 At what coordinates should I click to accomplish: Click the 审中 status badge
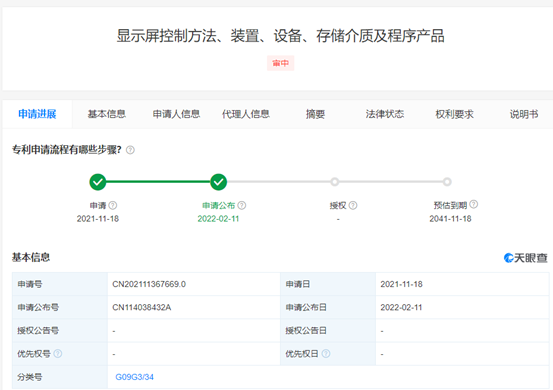tap(280, 63)
